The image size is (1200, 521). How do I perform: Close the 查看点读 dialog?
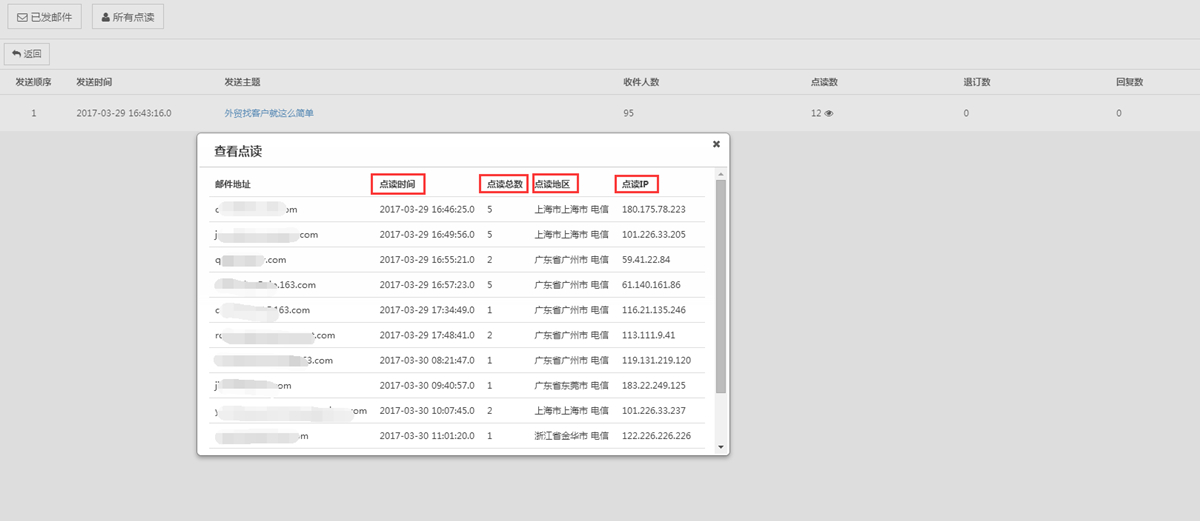(716, 144)
